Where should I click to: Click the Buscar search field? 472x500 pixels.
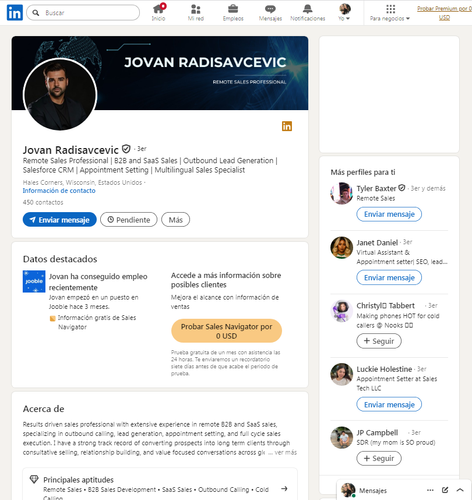[83, 13]
